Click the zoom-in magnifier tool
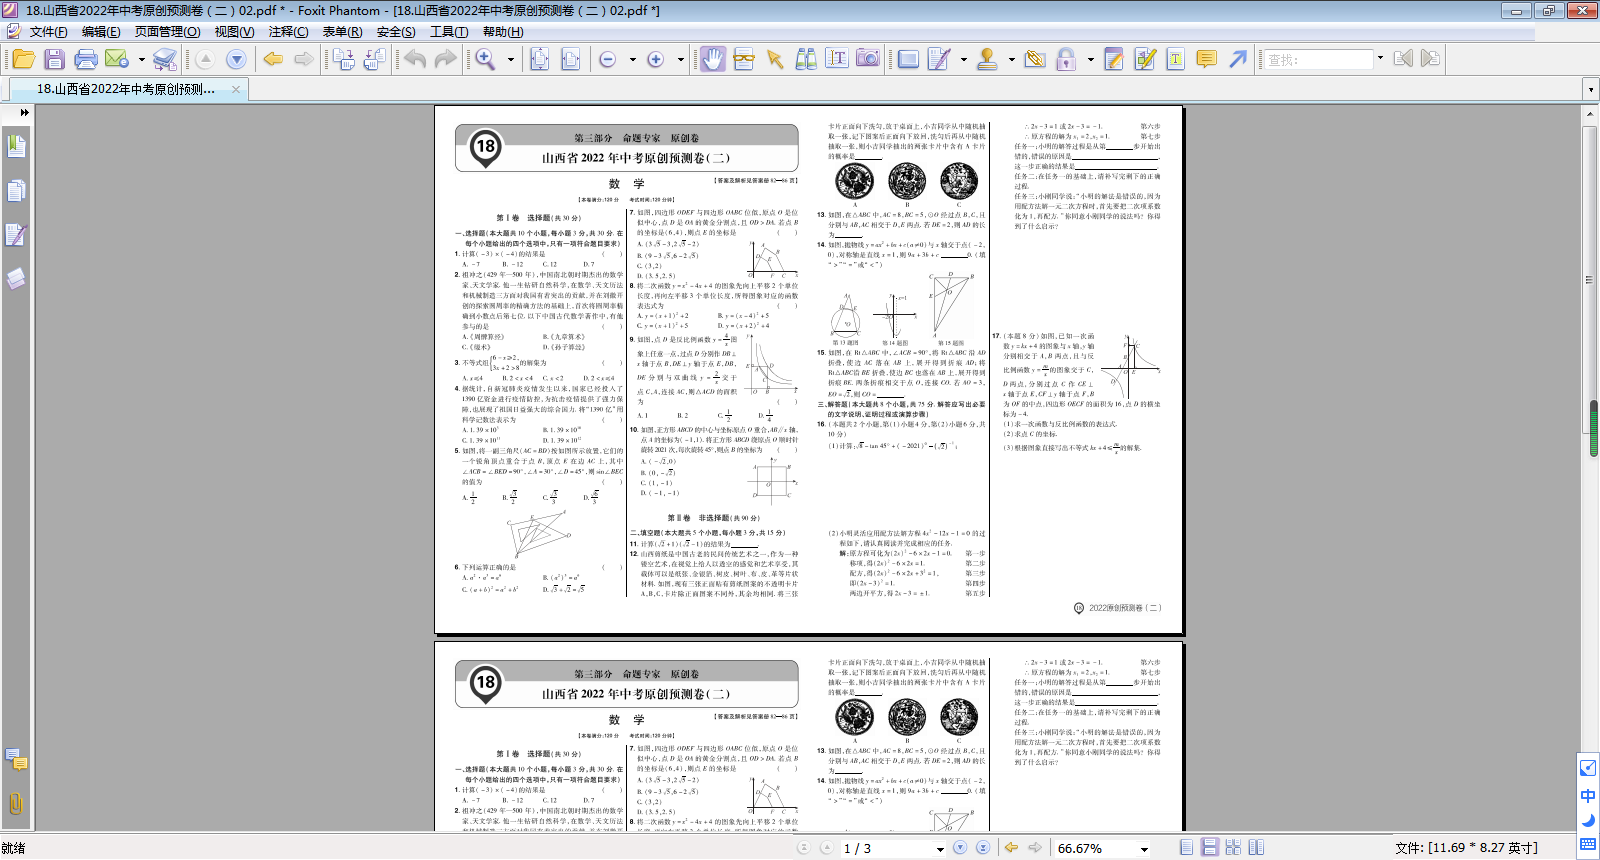 point(485,60)
